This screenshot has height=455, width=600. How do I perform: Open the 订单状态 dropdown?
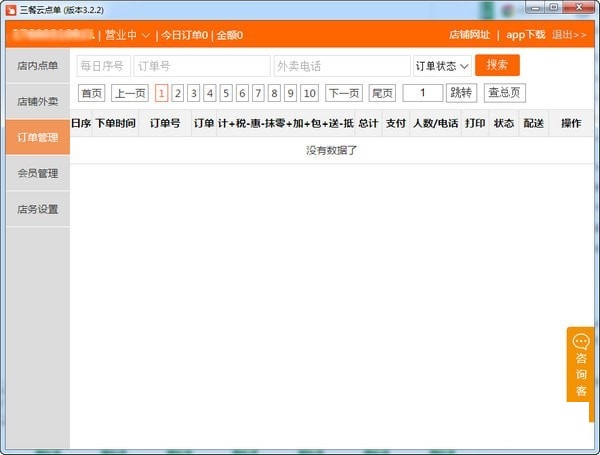[x=442, y=66]
